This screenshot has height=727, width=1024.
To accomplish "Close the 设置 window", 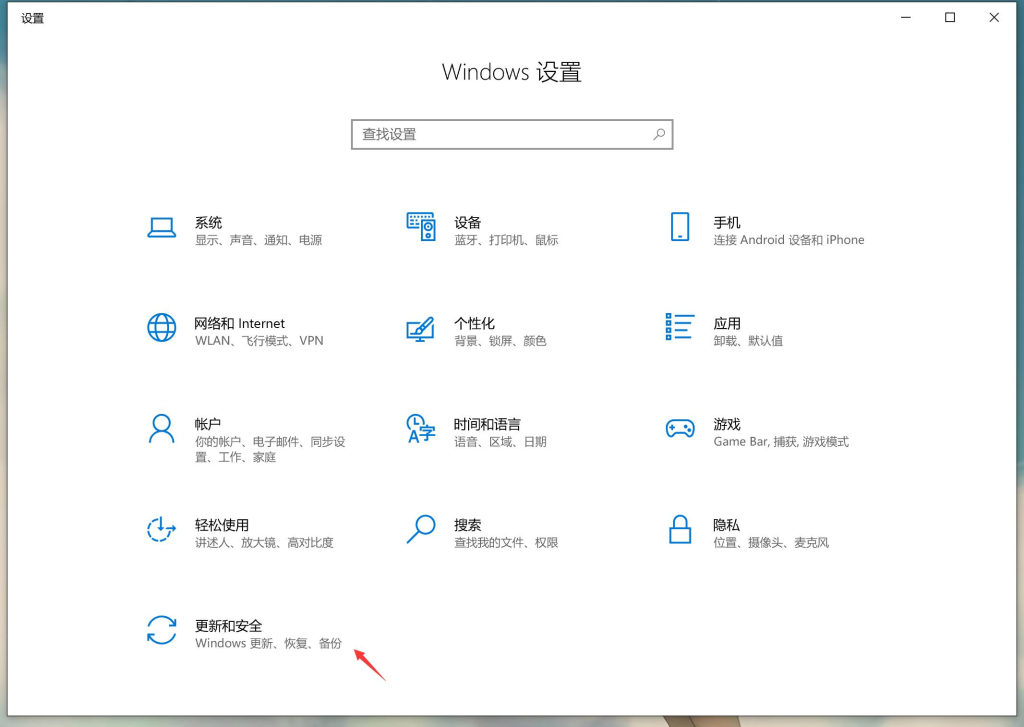I will 994,18.
